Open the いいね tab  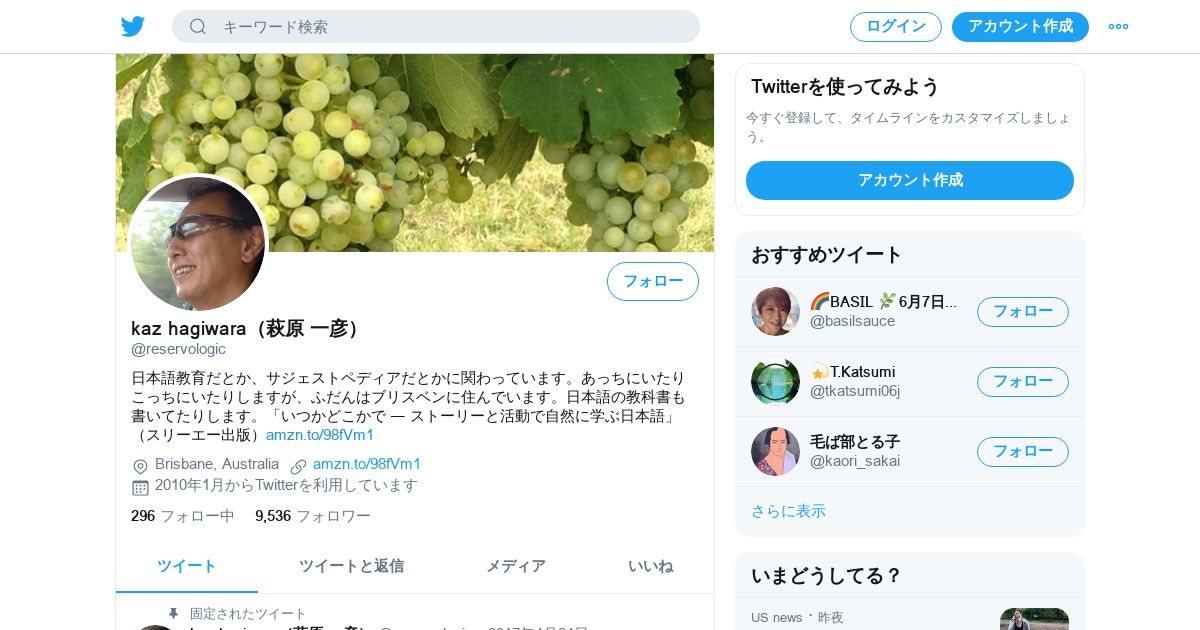[x=650, y=566]
